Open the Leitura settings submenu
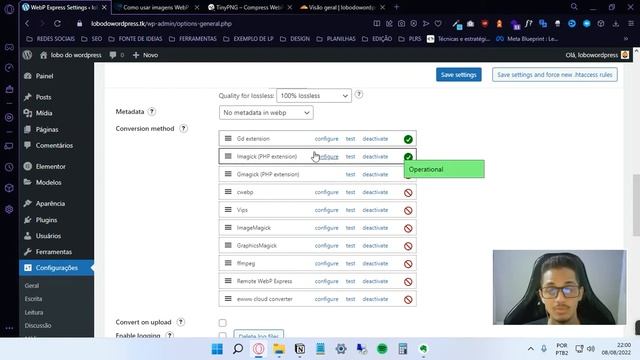640x360 pixels. coord(33,312)
